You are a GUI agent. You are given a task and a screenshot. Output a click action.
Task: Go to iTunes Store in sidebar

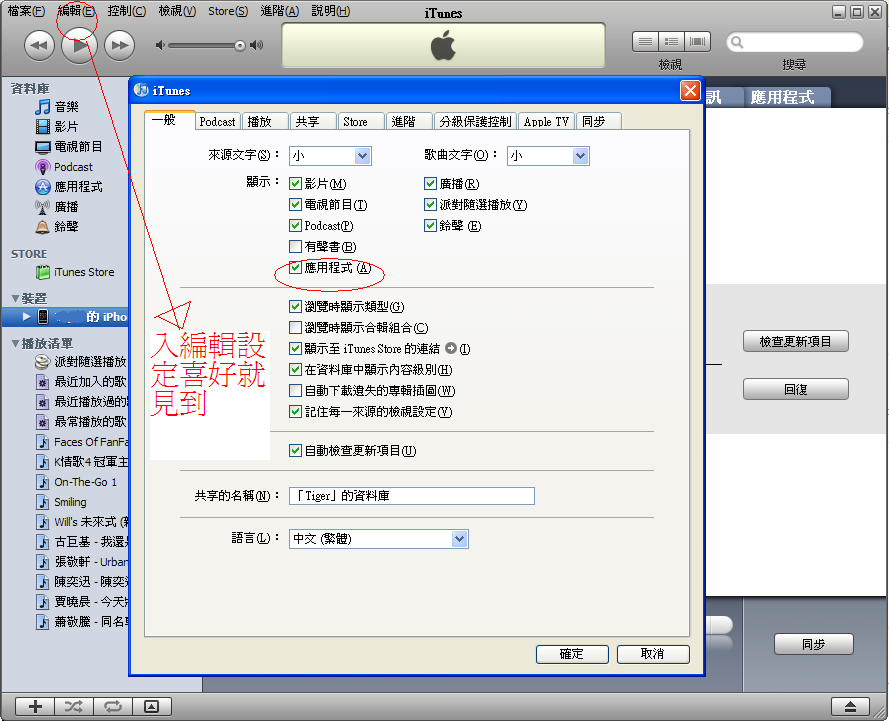point(84,272)
